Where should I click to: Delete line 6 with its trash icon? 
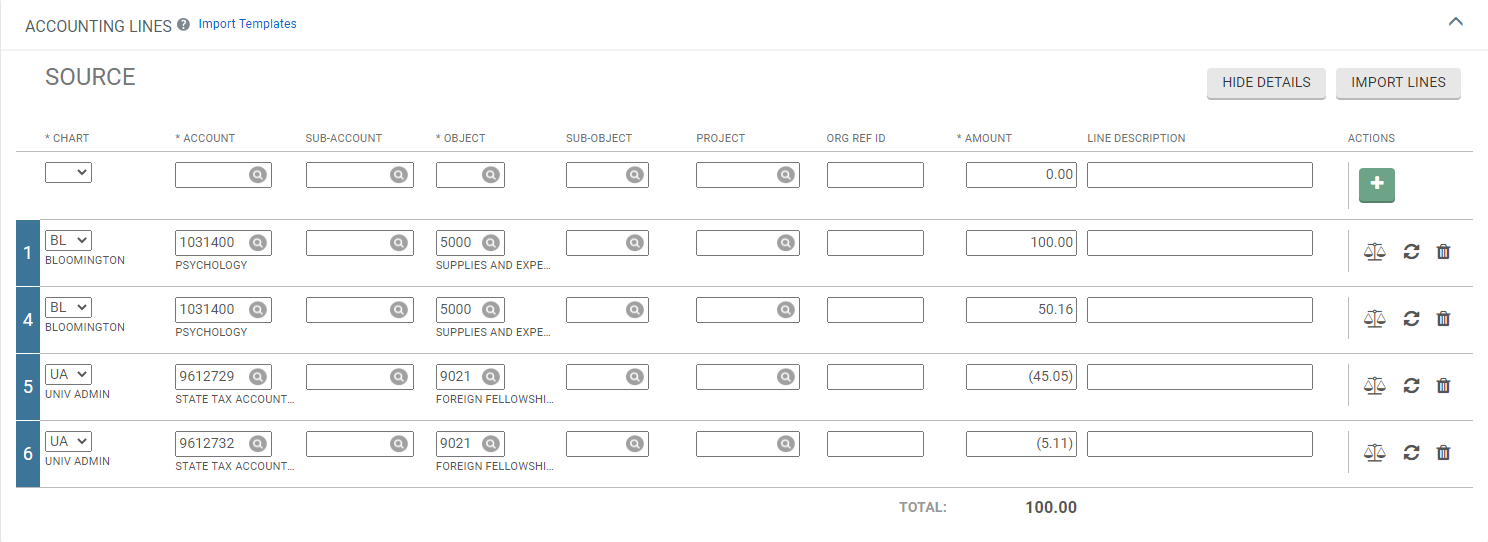coord(1443,453)
